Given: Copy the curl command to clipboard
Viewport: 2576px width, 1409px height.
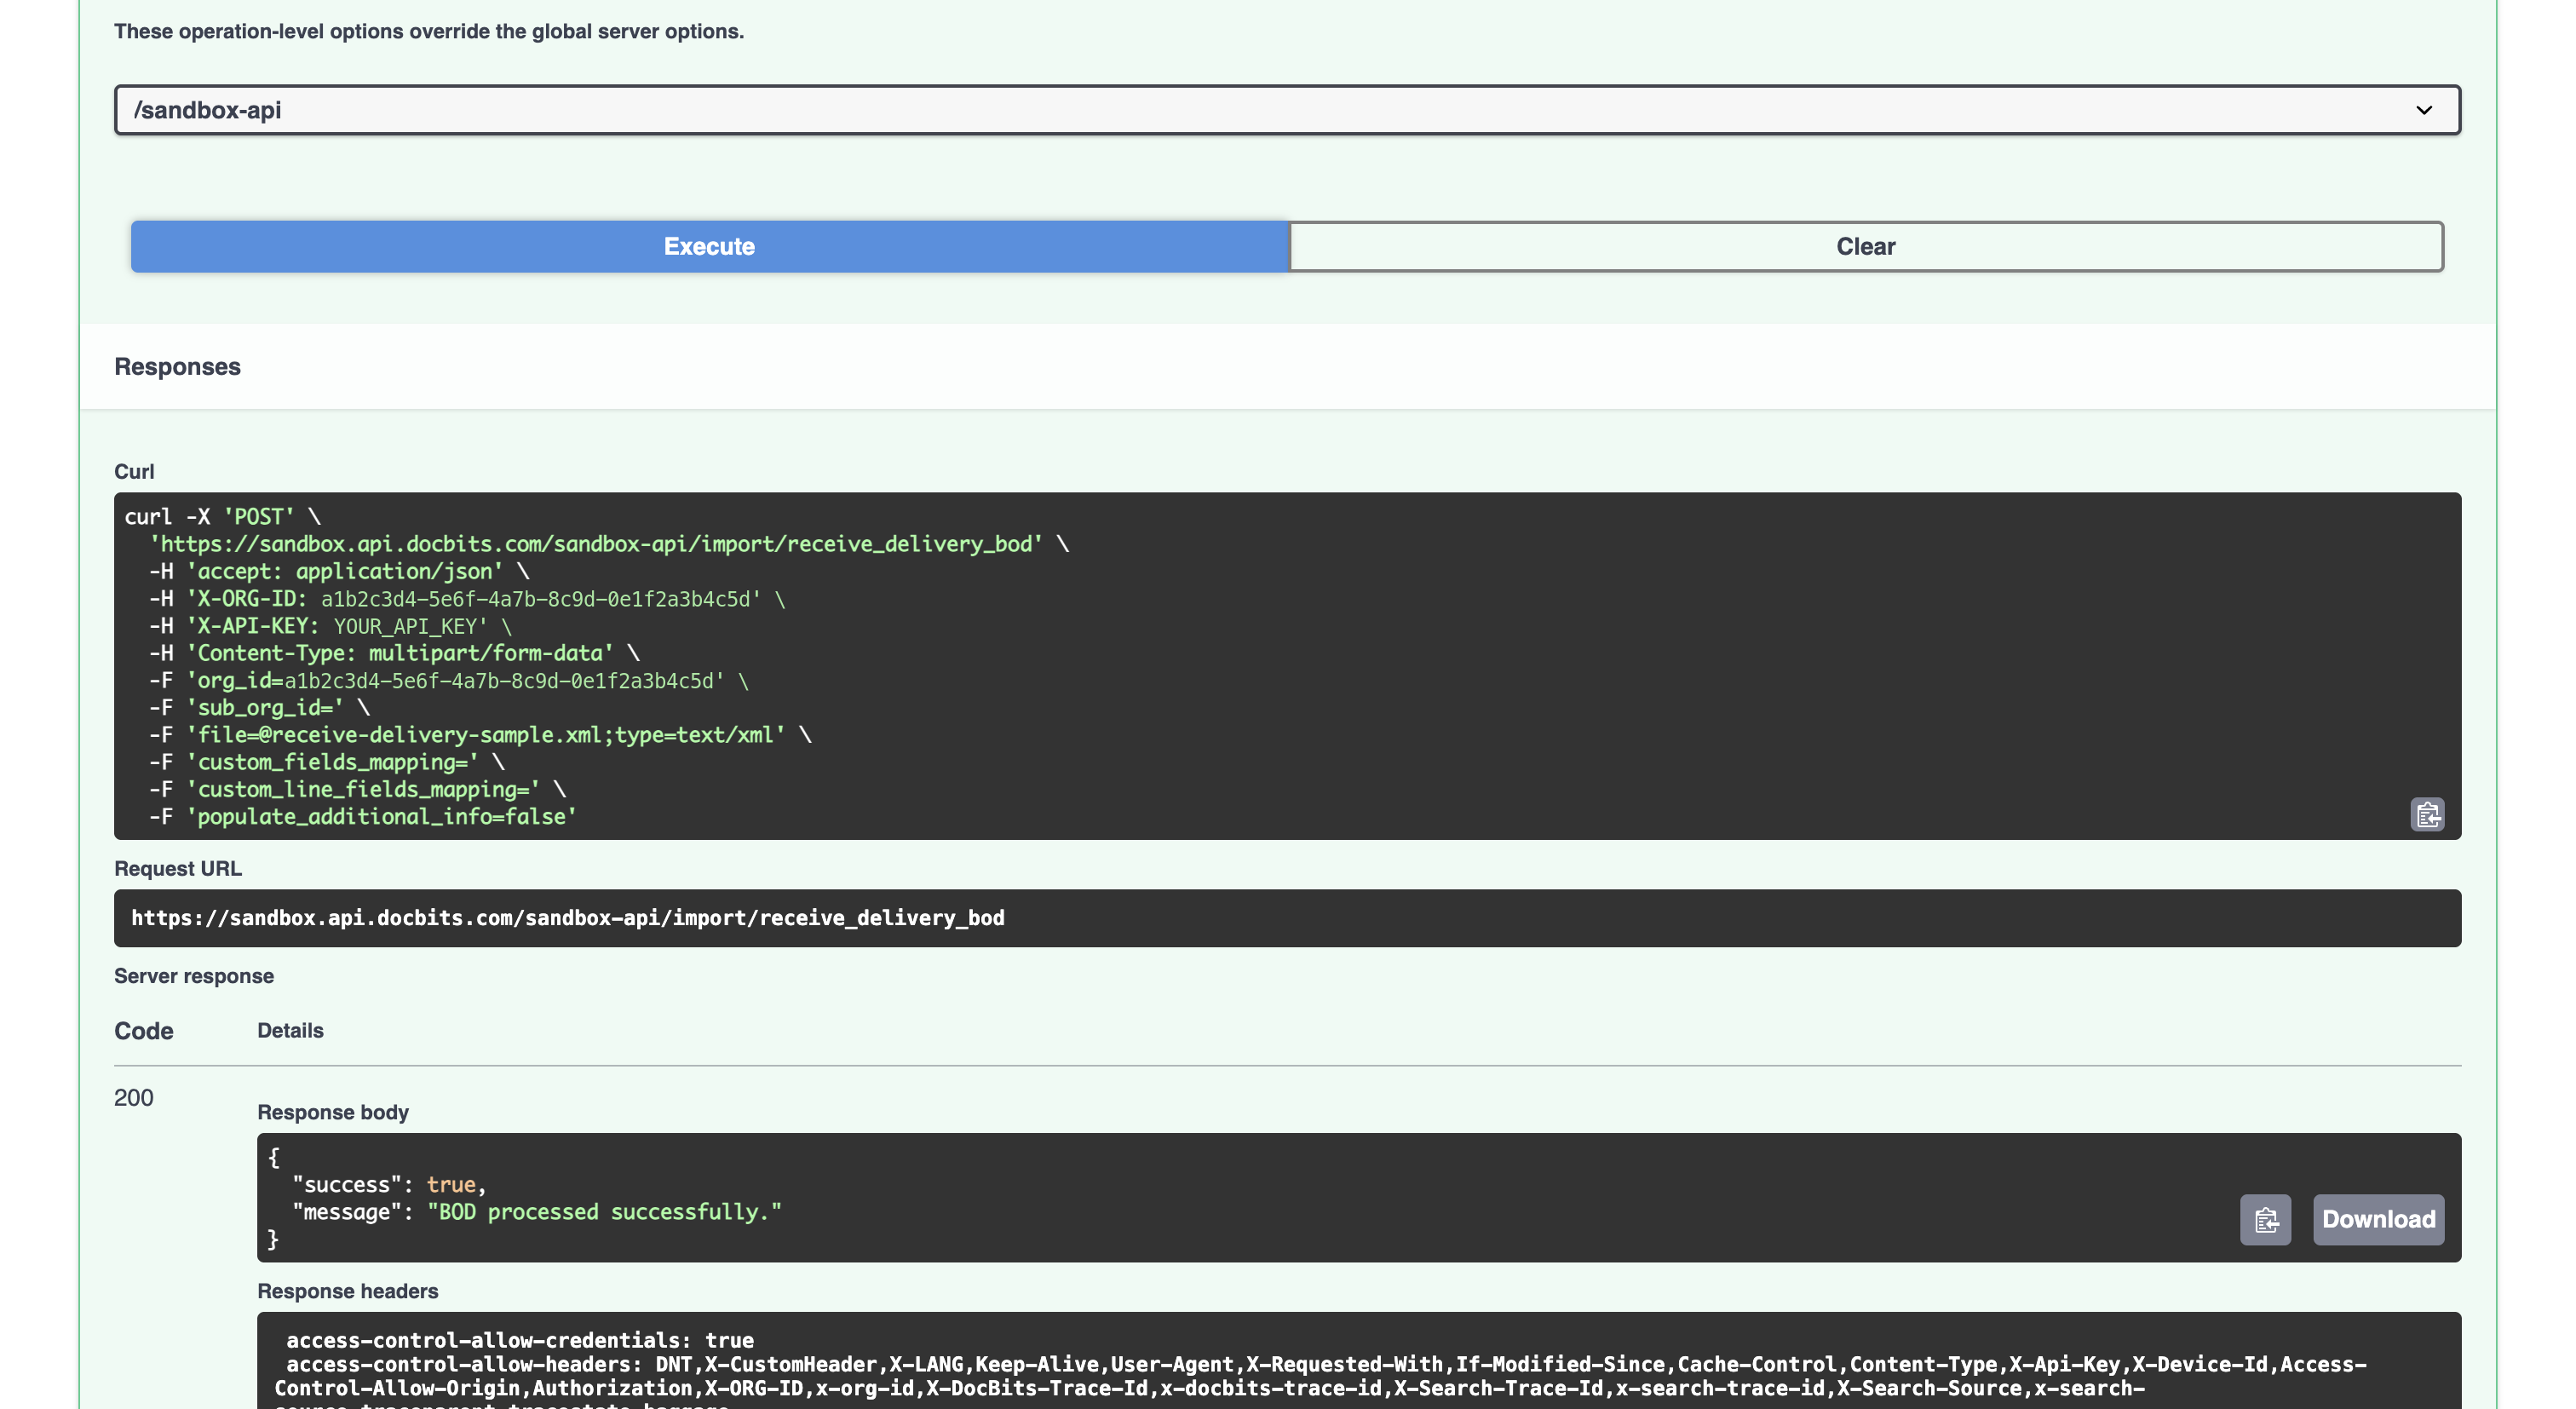Looking at the screenshot, I should (x=2427, y=815).
